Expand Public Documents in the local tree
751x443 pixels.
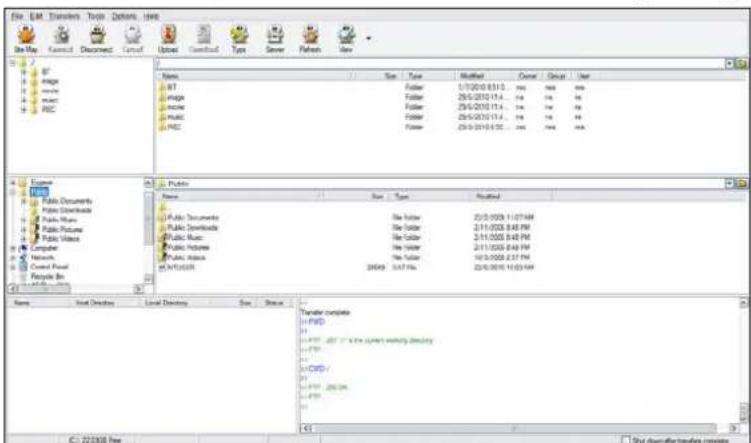(23, 202)
